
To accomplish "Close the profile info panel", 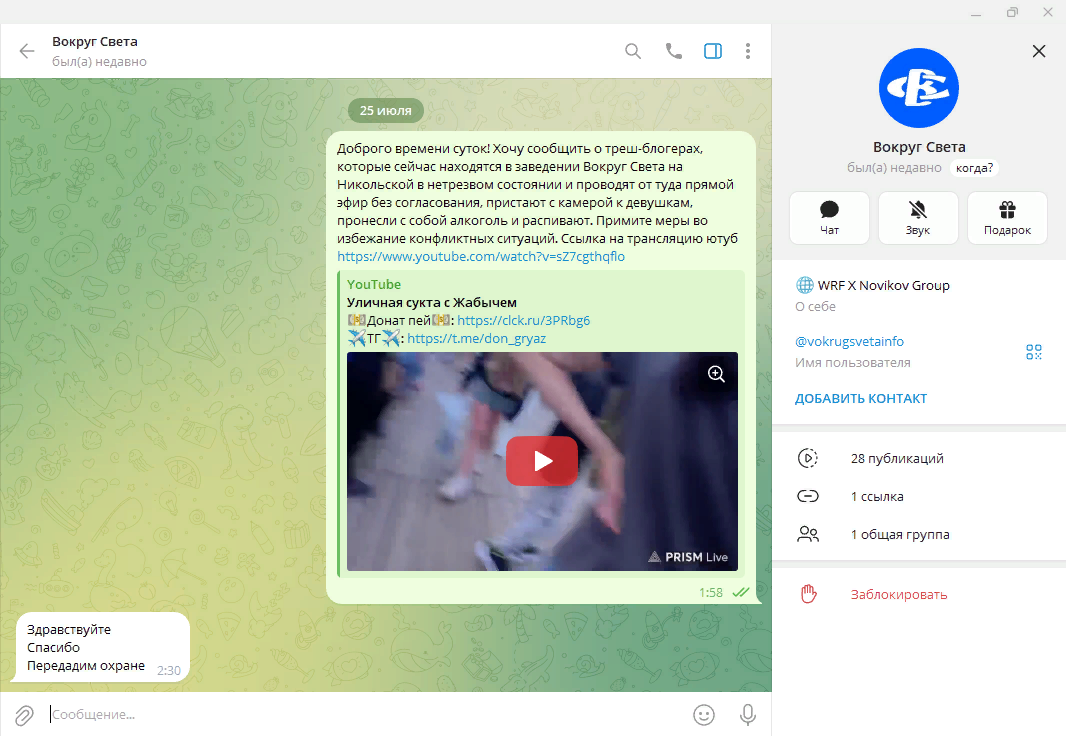I will coord(1039,51).
